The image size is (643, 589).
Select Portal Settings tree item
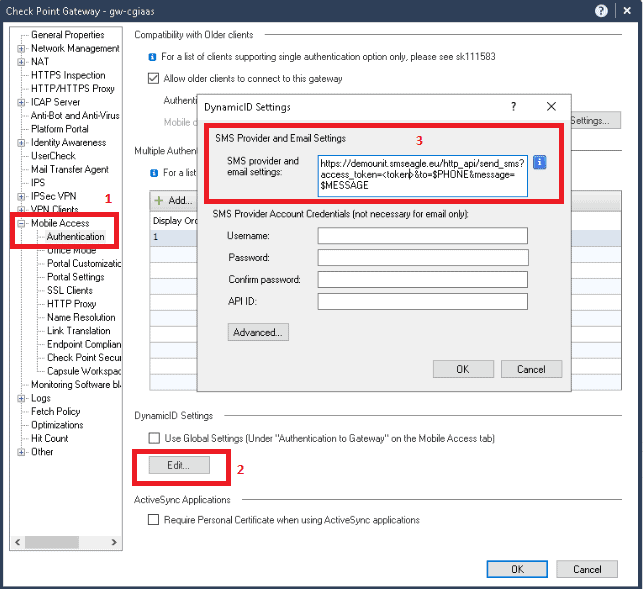(x=75, y=277)
